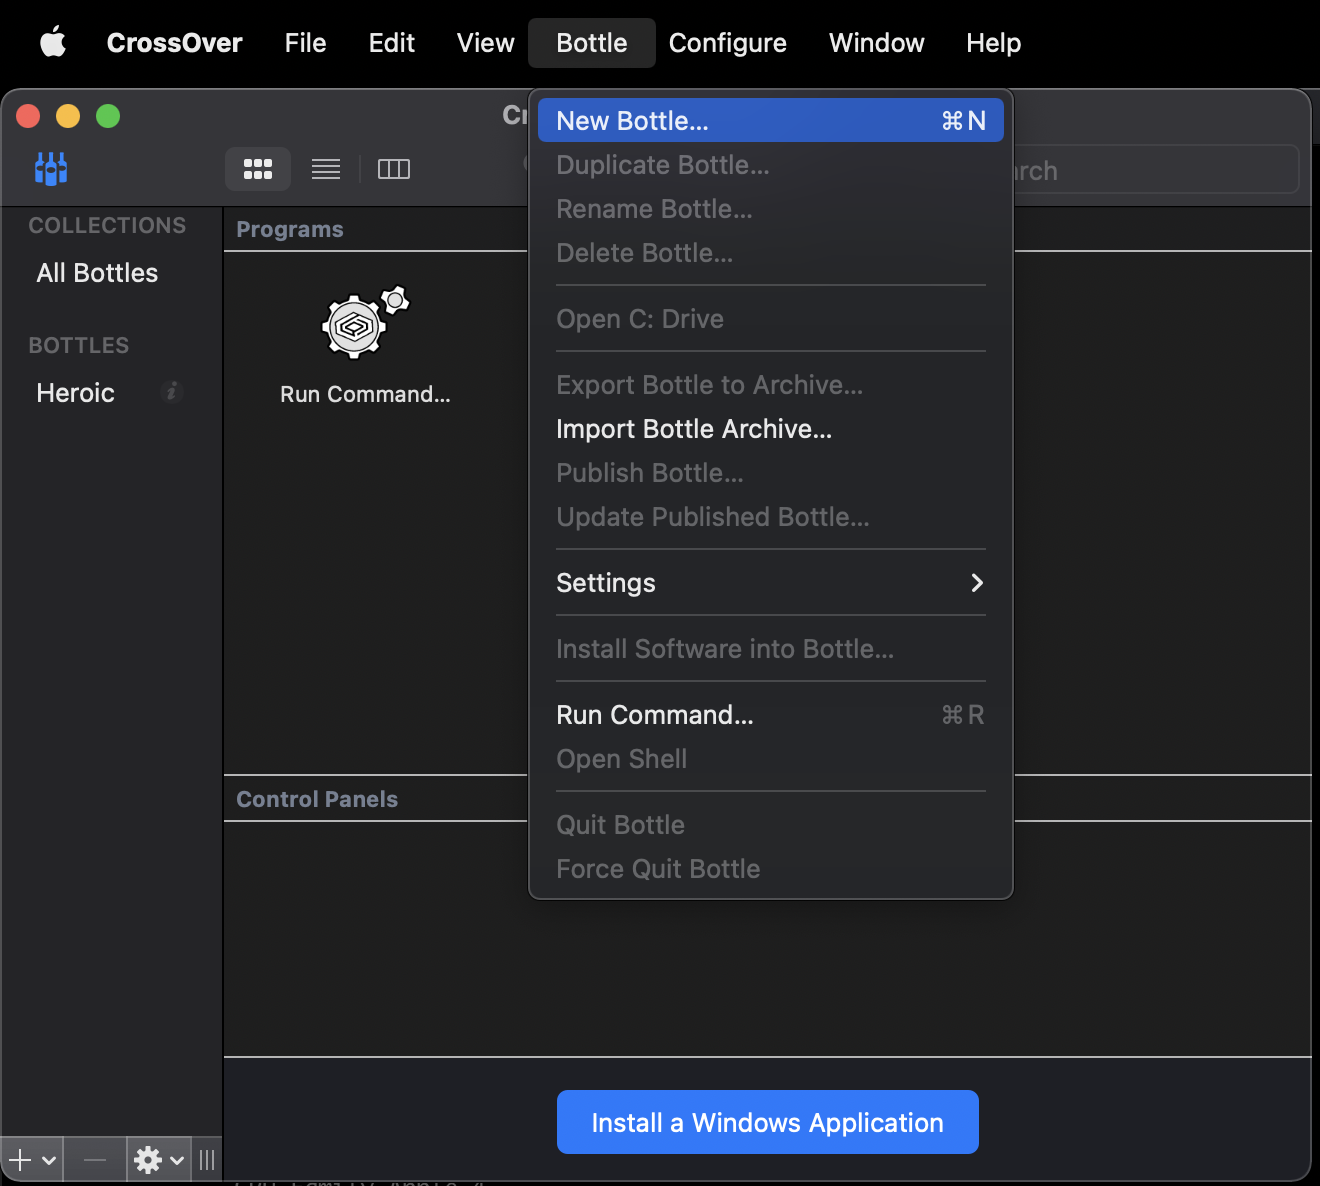Click the Programs section header

290,229
